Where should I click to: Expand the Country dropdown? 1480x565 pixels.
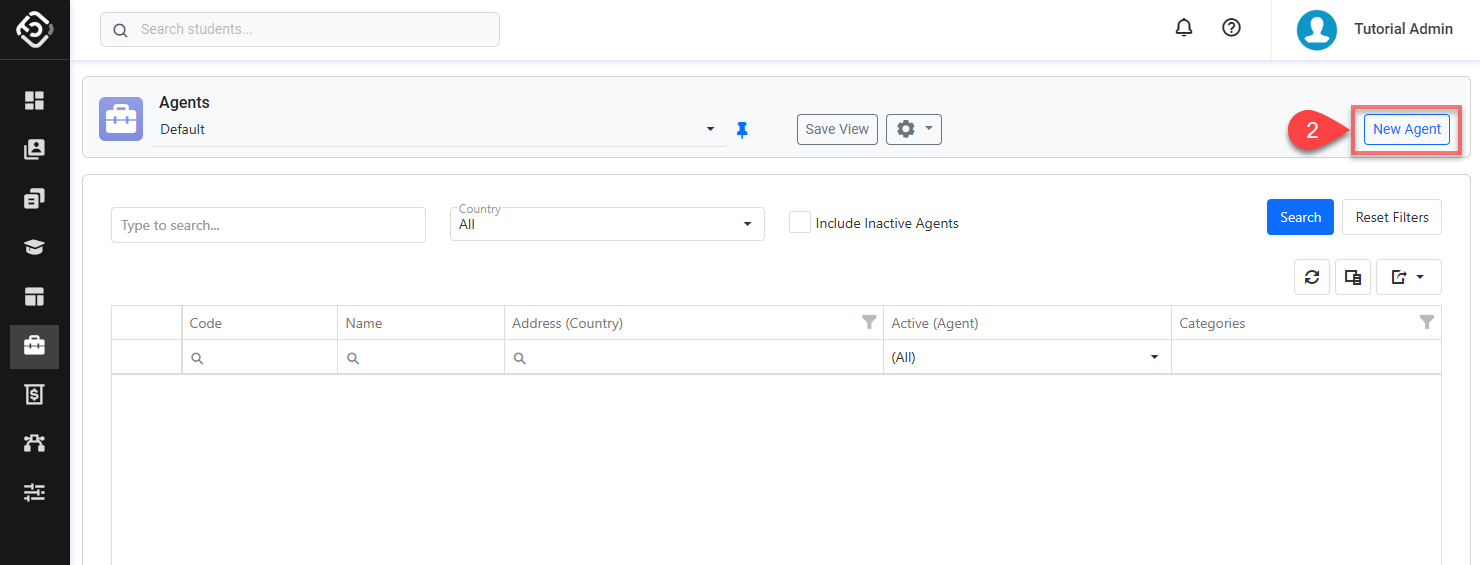tap(607, 224)
